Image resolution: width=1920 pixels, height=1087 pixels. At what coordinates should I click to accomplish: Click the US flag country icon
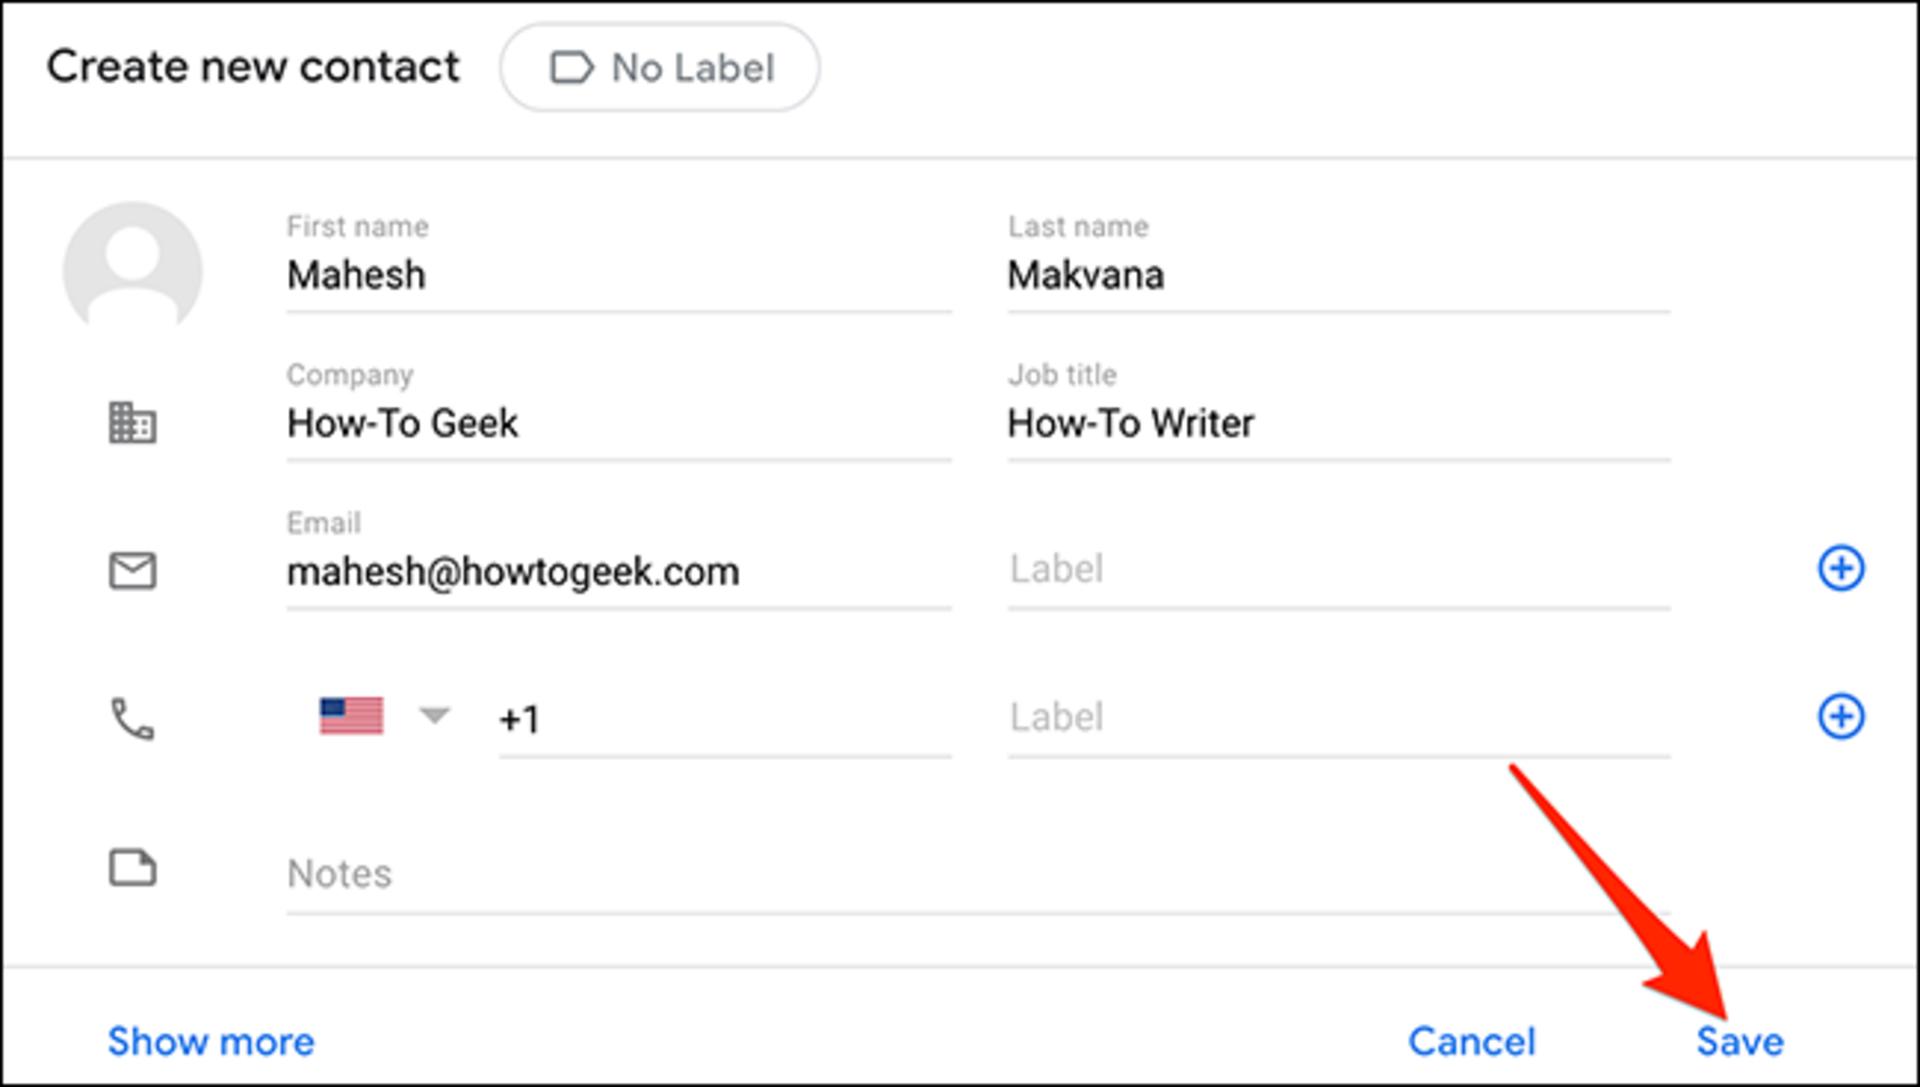(351, 716)
